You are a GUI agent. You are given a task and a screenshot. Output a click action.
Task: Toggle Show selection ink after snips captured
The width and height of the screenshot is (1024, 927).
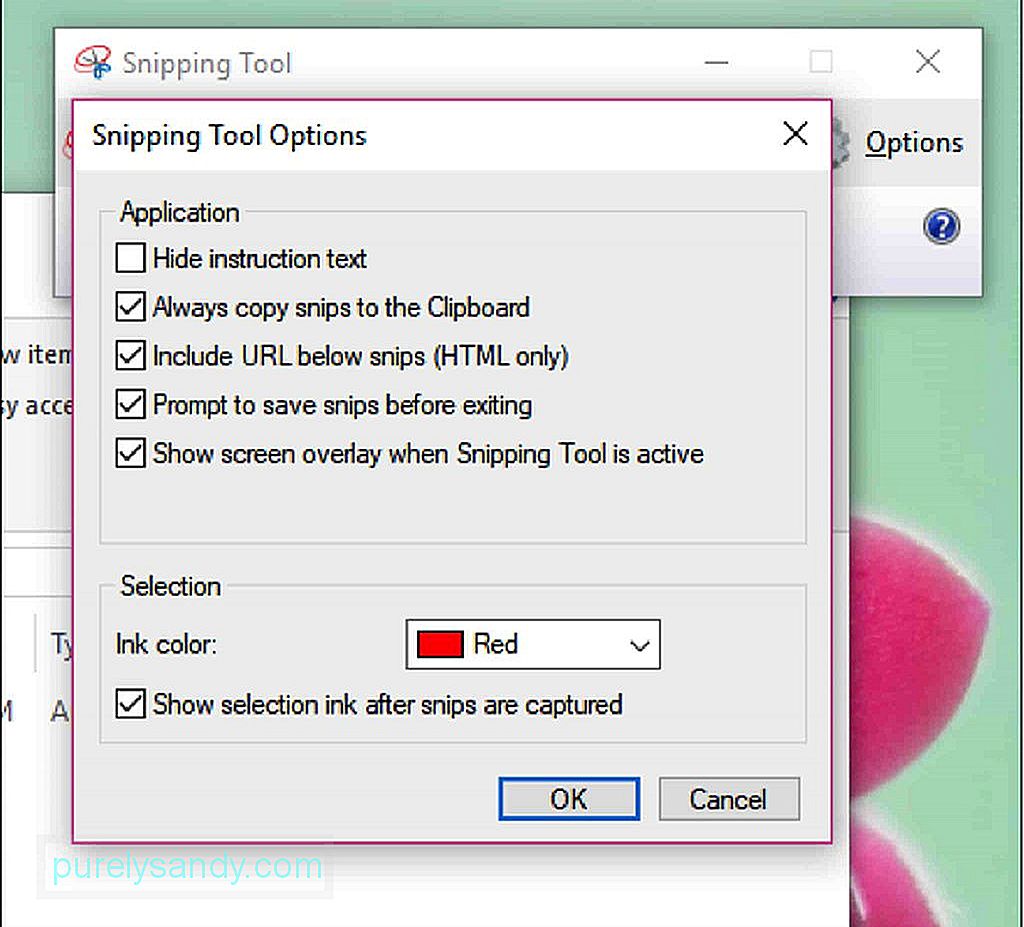pos(130,704)
